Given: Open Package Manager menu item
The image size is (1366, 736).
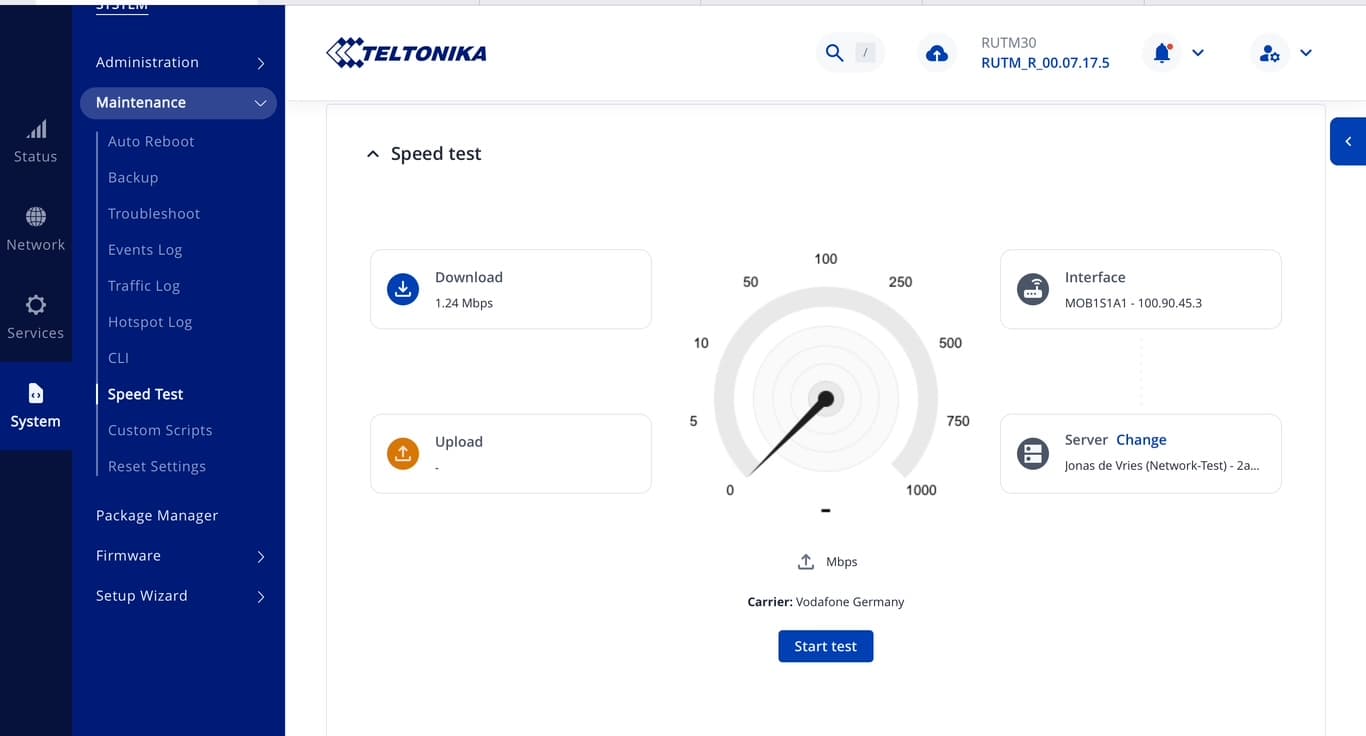Looking at the screenshot, I should [157, 516].
